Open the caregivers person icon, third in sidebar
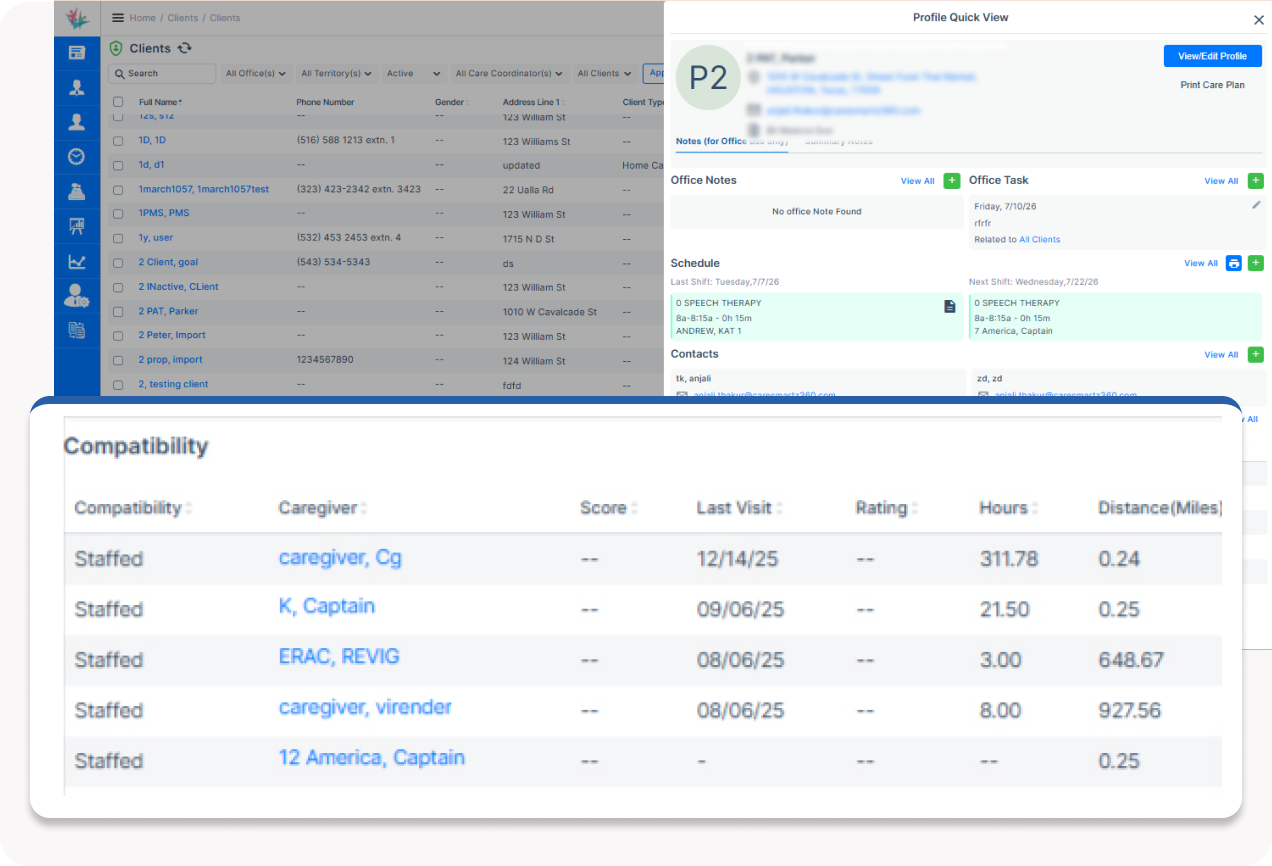The height and width of the screenshot is (866, 1272). [x=77, y=122]
